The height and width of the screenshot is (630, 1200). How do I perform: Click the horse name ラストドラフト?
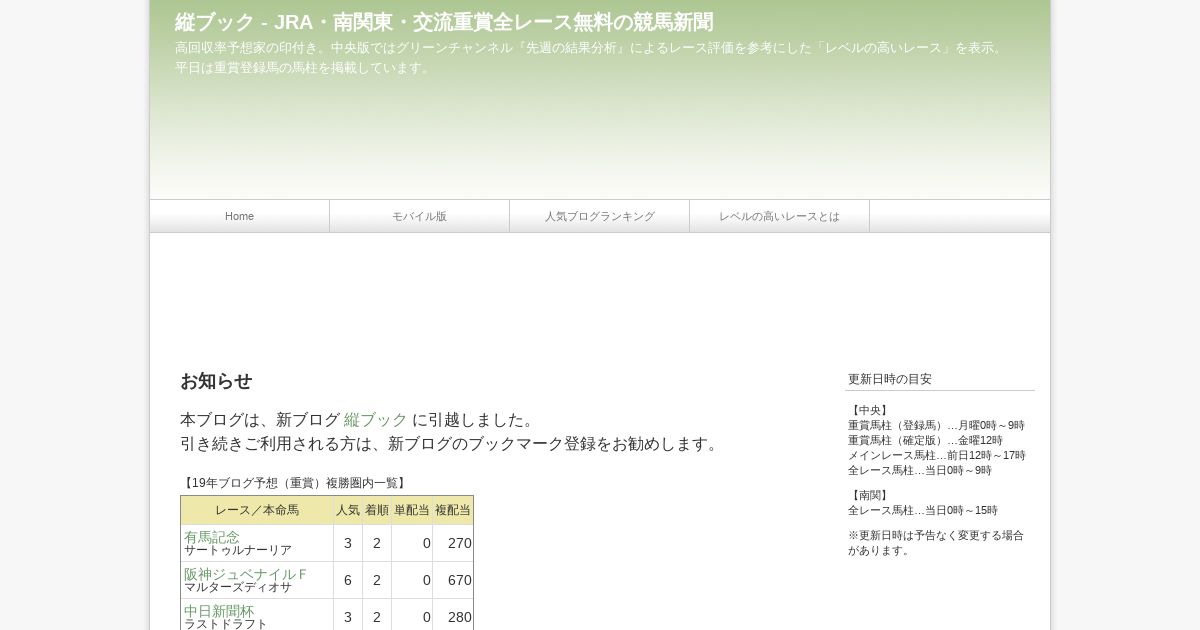[226, 624]
